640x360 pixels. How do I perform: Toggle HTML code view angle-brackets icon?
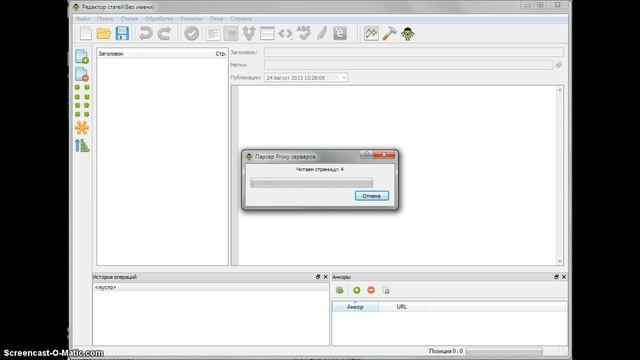tap(285, 33)
